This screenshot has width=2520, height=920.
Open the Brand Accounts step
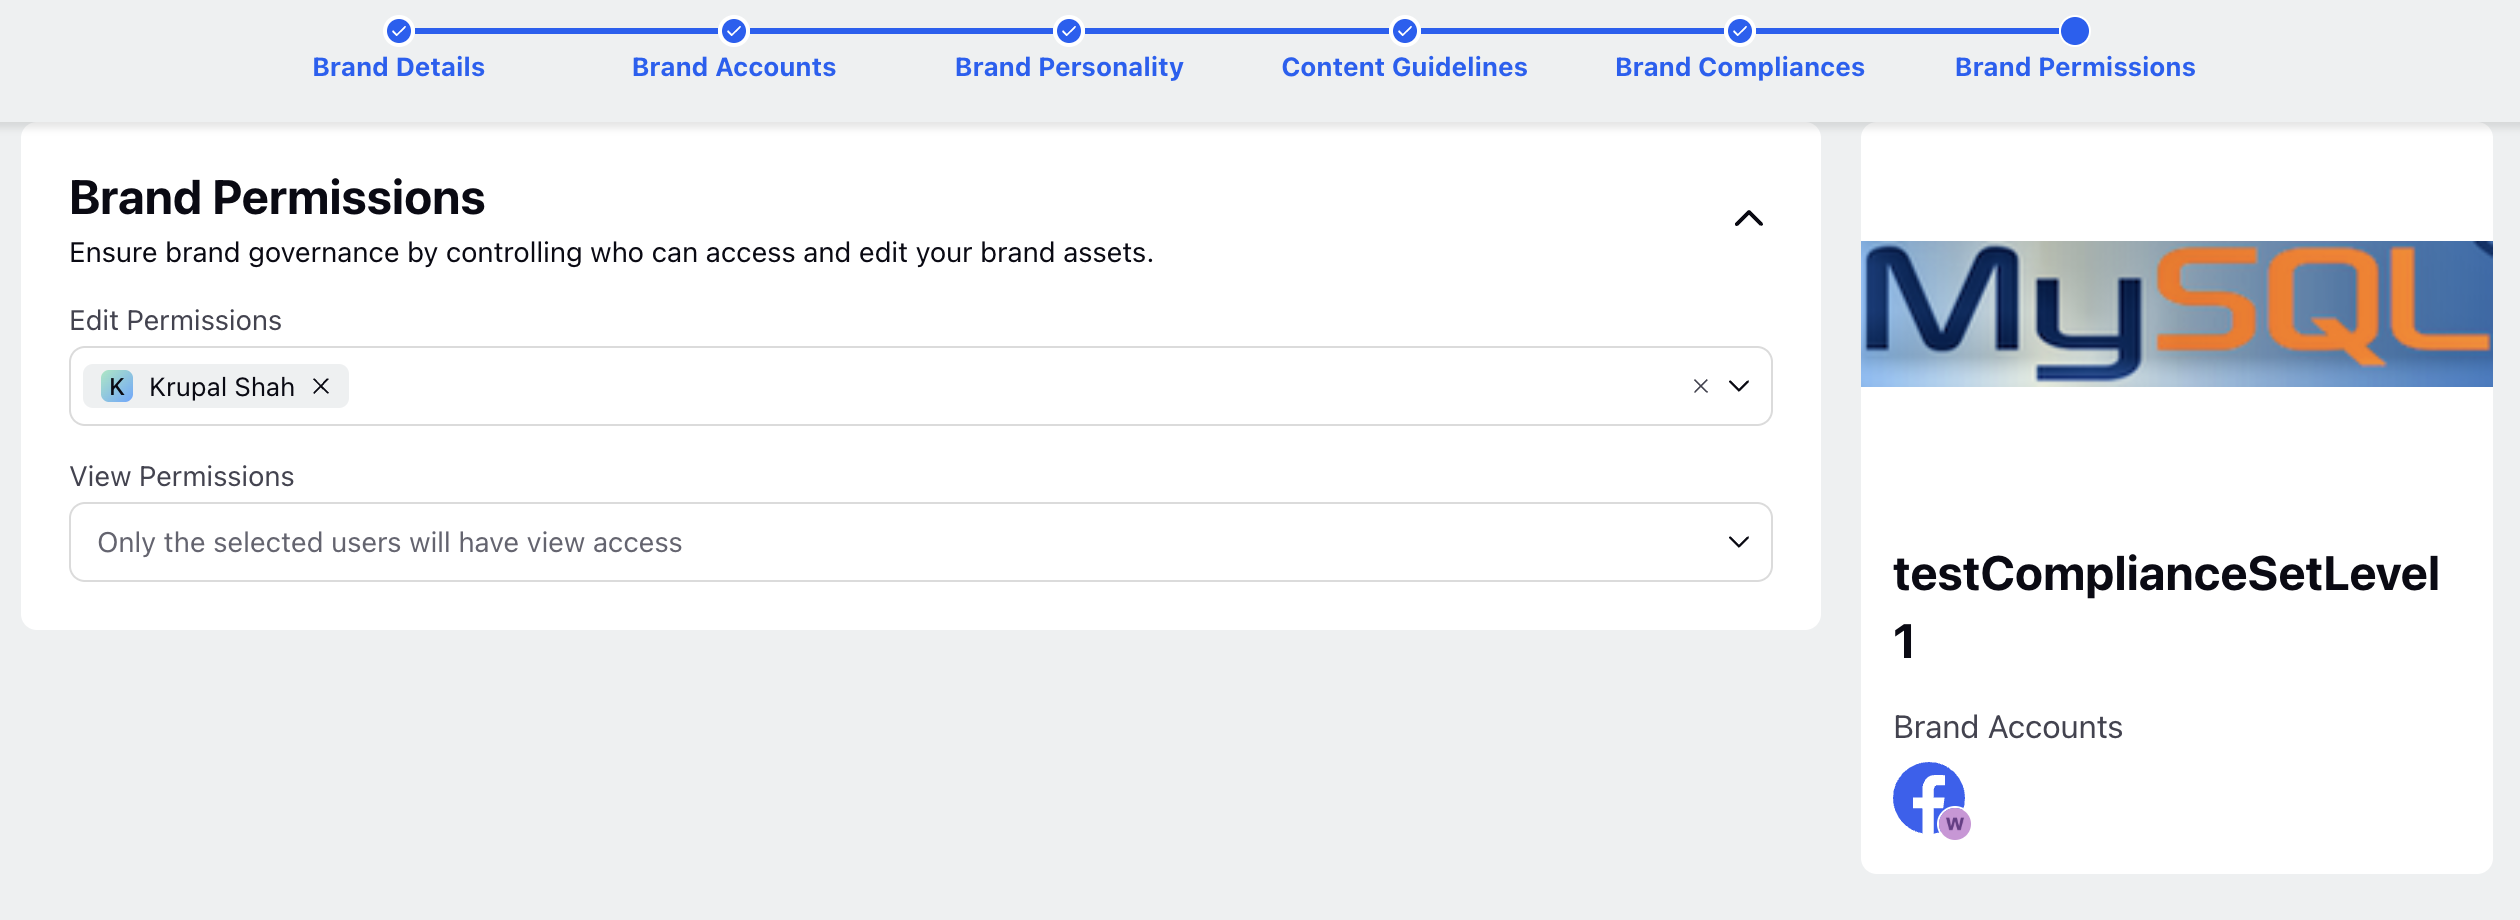click(x=733, y=67)
